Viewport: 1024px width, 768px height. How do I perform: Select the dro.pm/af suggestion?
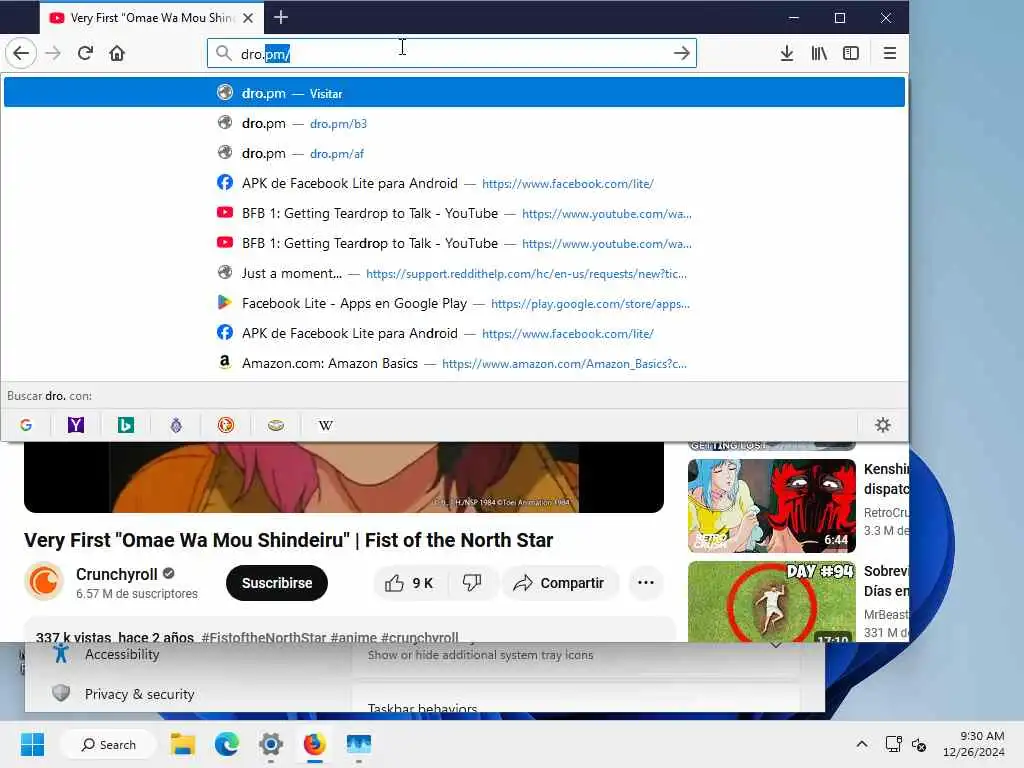(455, 153)
